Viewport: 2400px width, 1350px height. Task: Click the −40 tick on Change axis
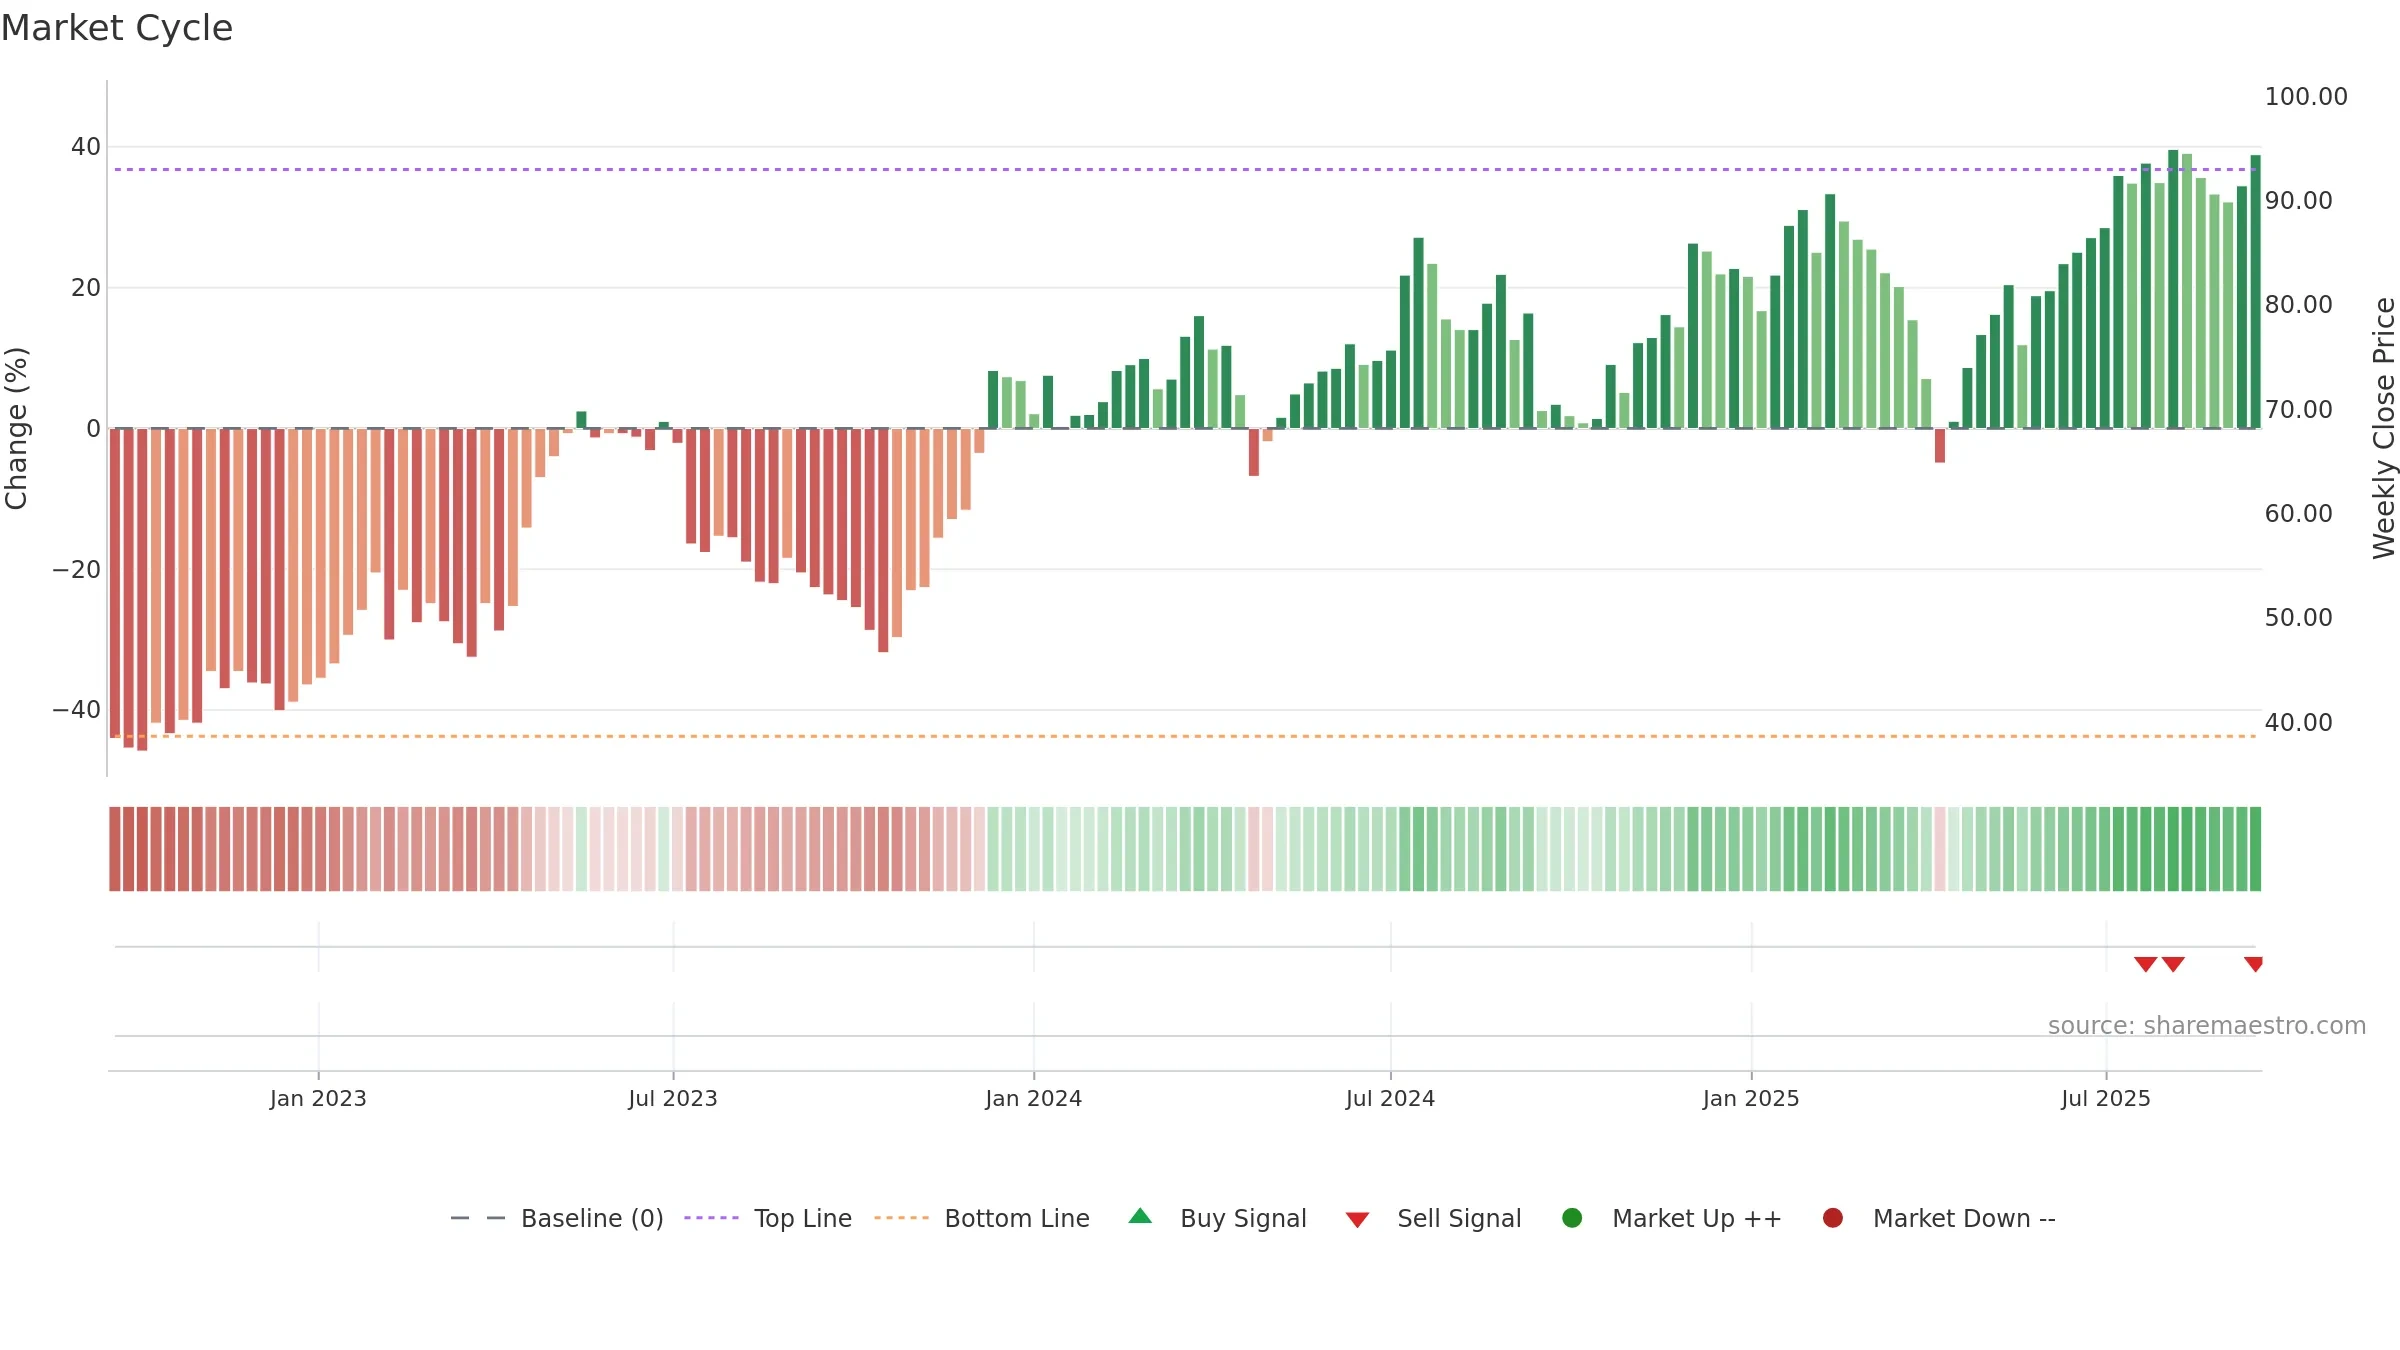click(77, 710)
